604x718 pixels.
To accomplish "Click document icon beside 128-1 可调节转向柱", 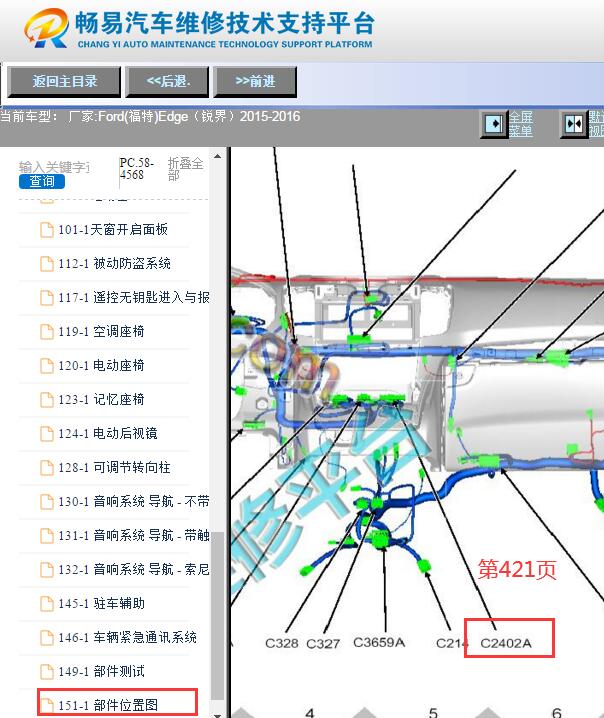I will point(47,468).
